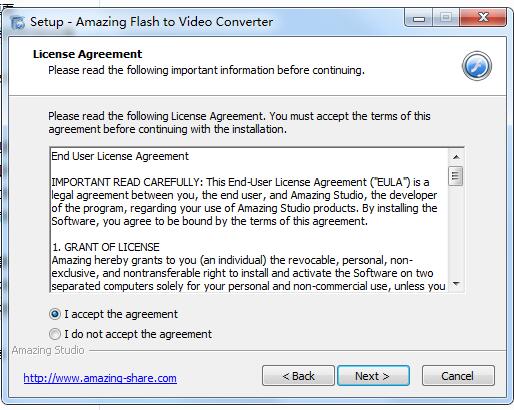Click the Setup window title text
The width and height of the screenshot is (514, 410).
click(x=152, y=22)
